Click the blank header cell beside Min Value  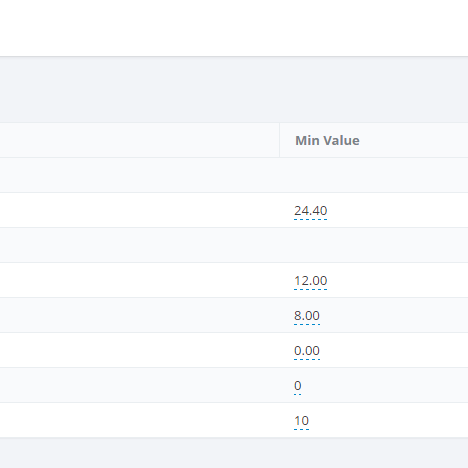[x=139, y=140]
